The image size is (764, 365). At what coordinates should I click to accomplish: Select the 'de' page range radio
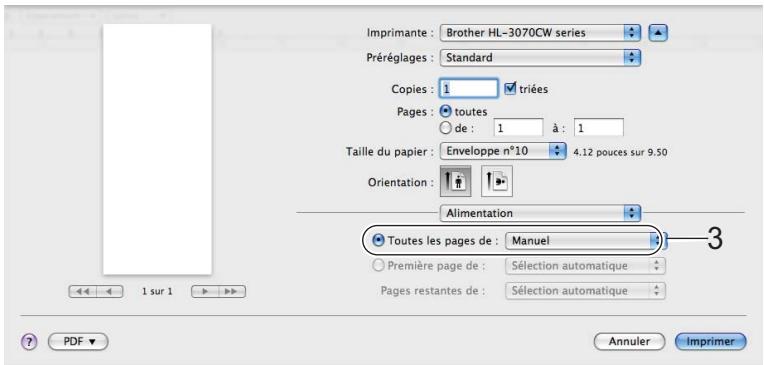point(446,128)
